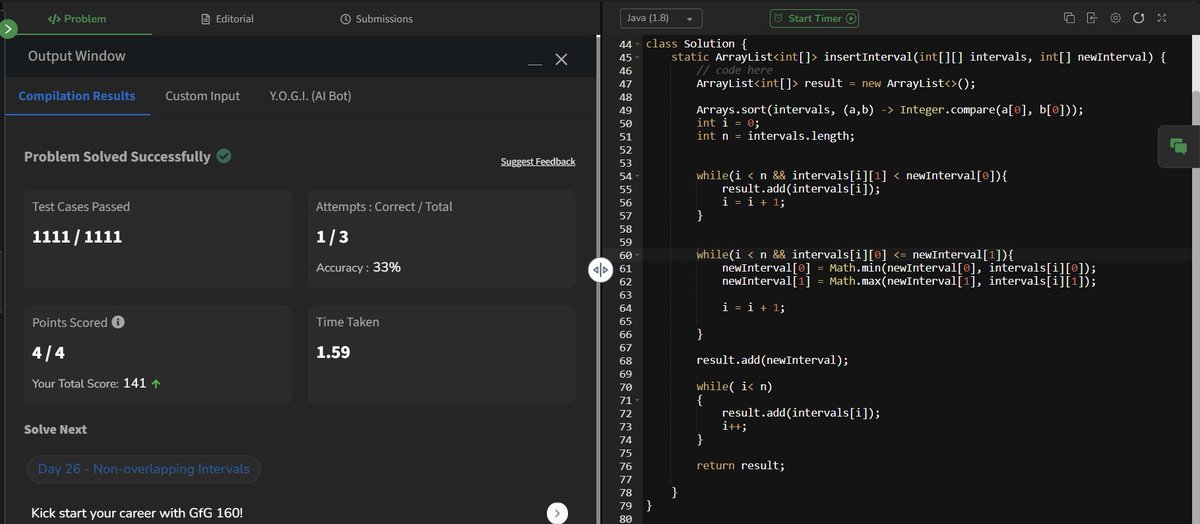This screenshot has height=524, width=1200.
Task: Click Your Total Score: 141 text
Action: coord(97,383)
